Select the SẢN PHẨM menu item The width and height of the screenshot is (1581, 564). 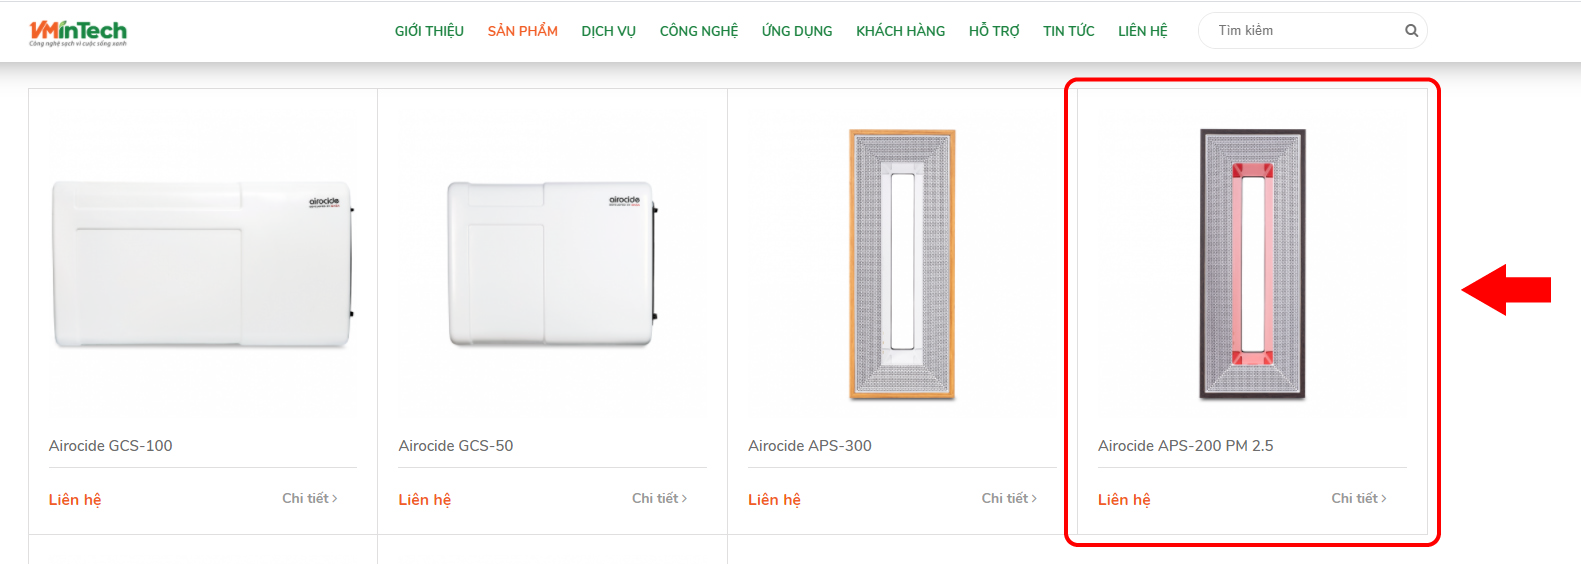coord(523,31)
